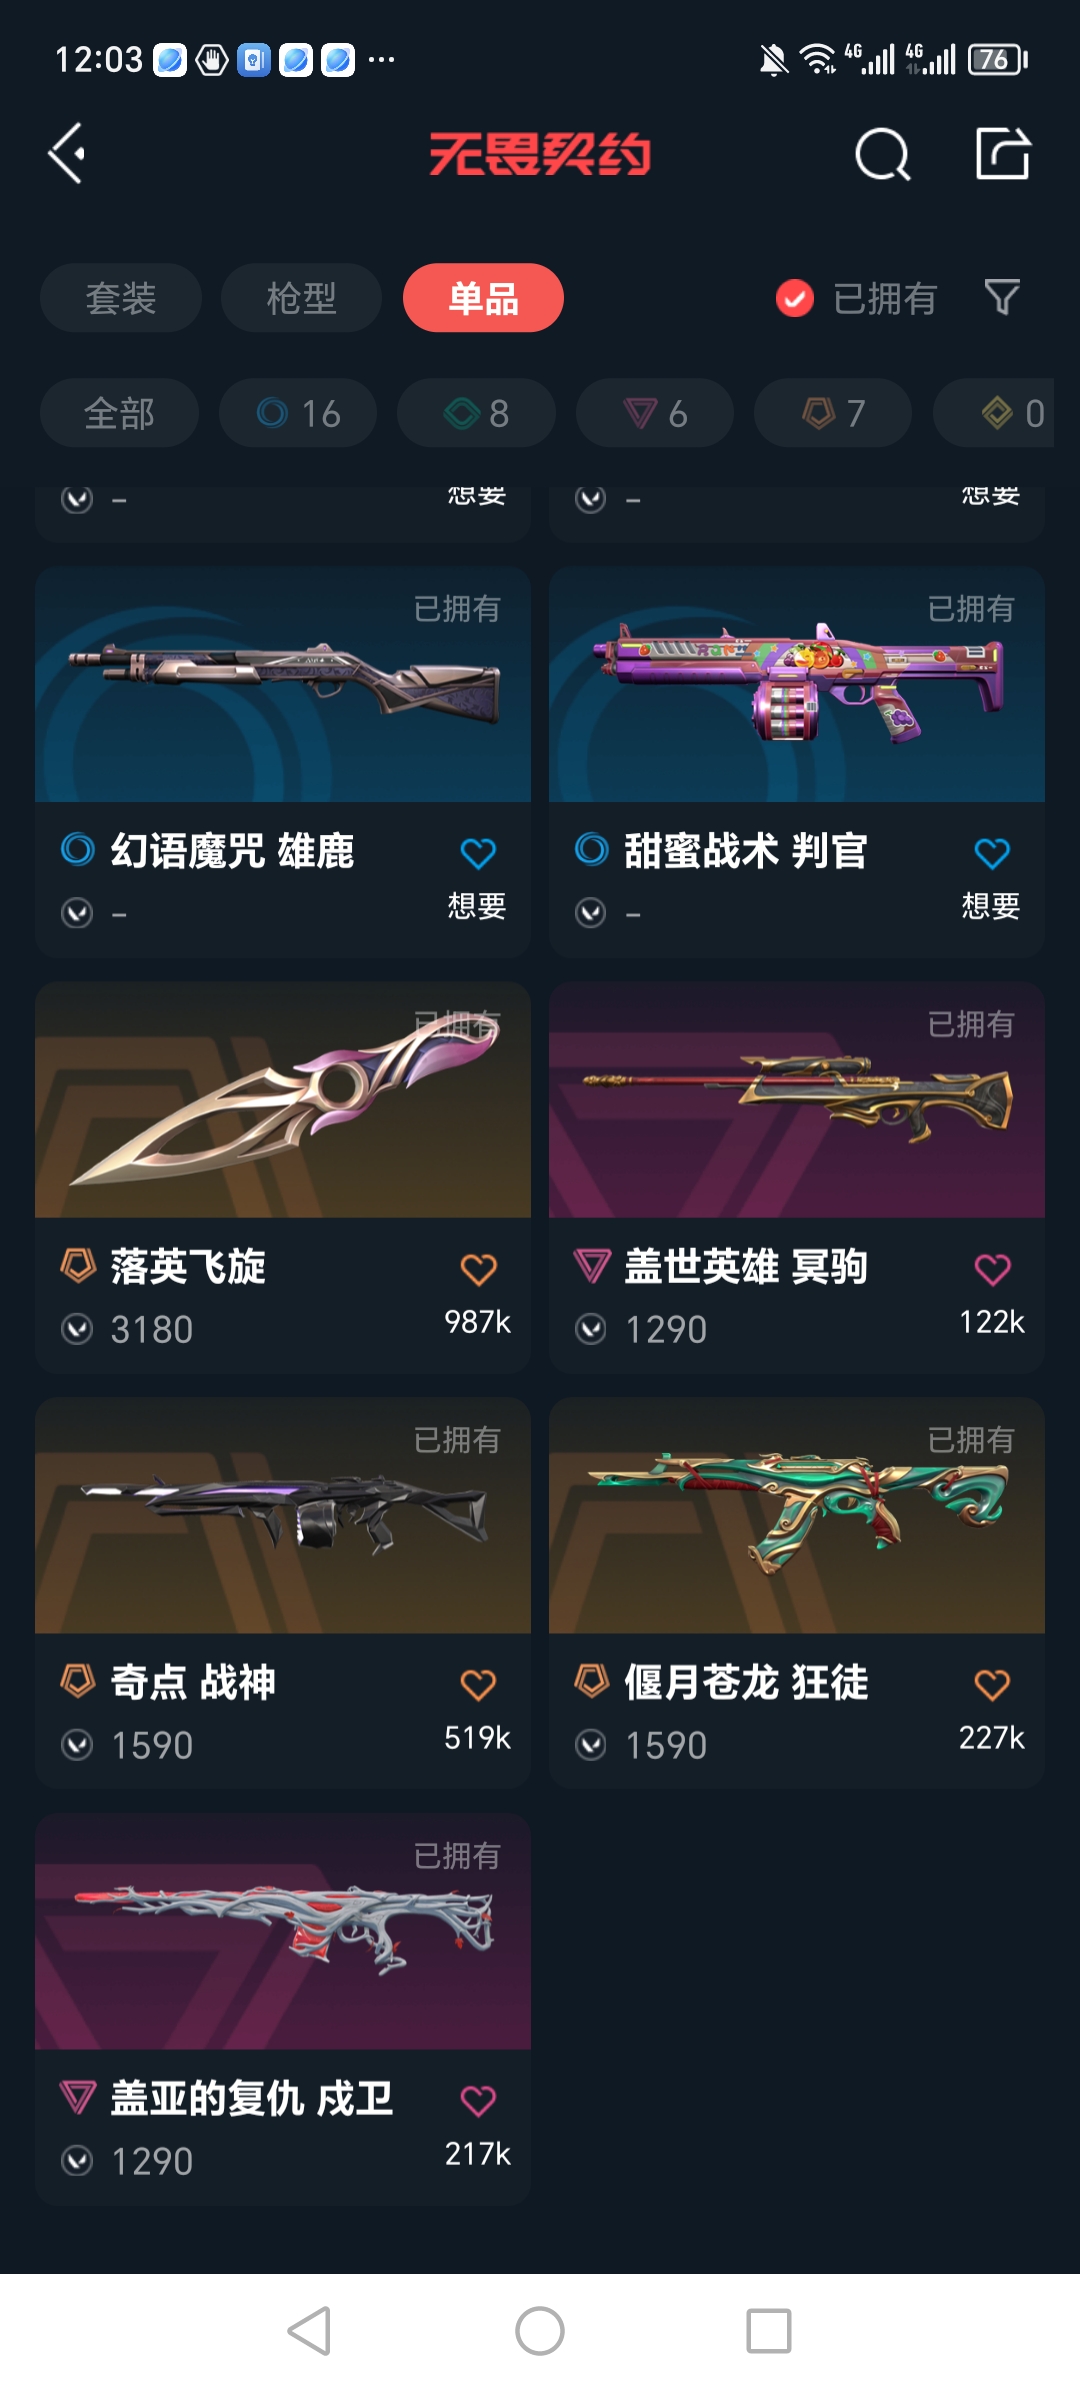Open the search magnifier icon
This screenshot has width=1080, height=2388.
pos(882,155)
